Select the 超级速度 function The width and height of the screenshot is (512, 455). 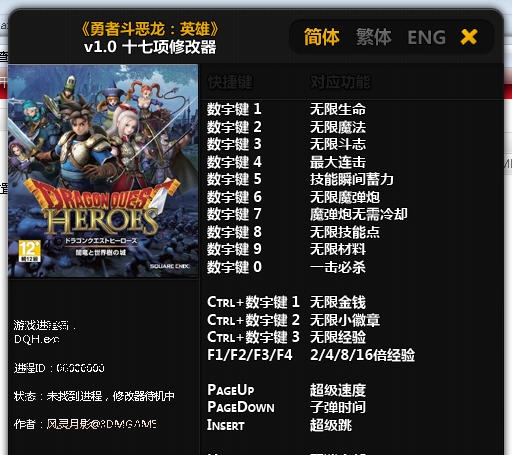[x=338, y=390]
